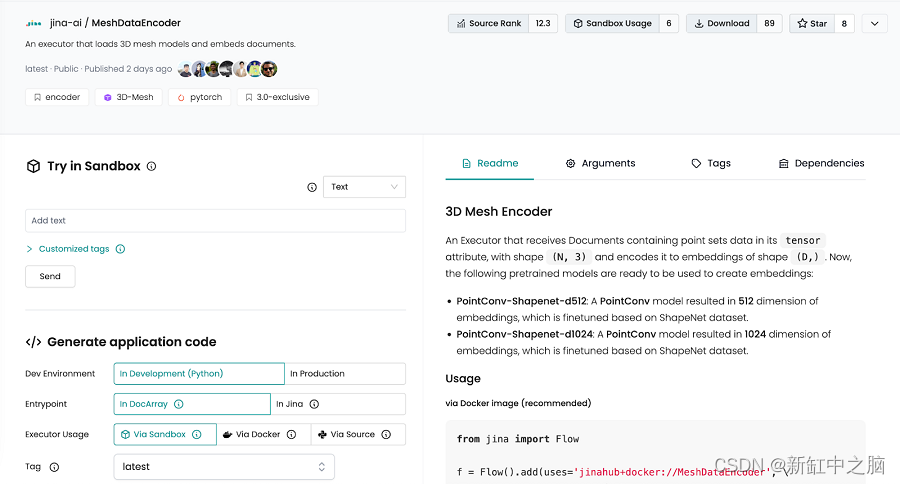The height and width of the screenshot is (484, 900).
Task: Switch to the Arguments tab
Action: click(x=600, y=163)
